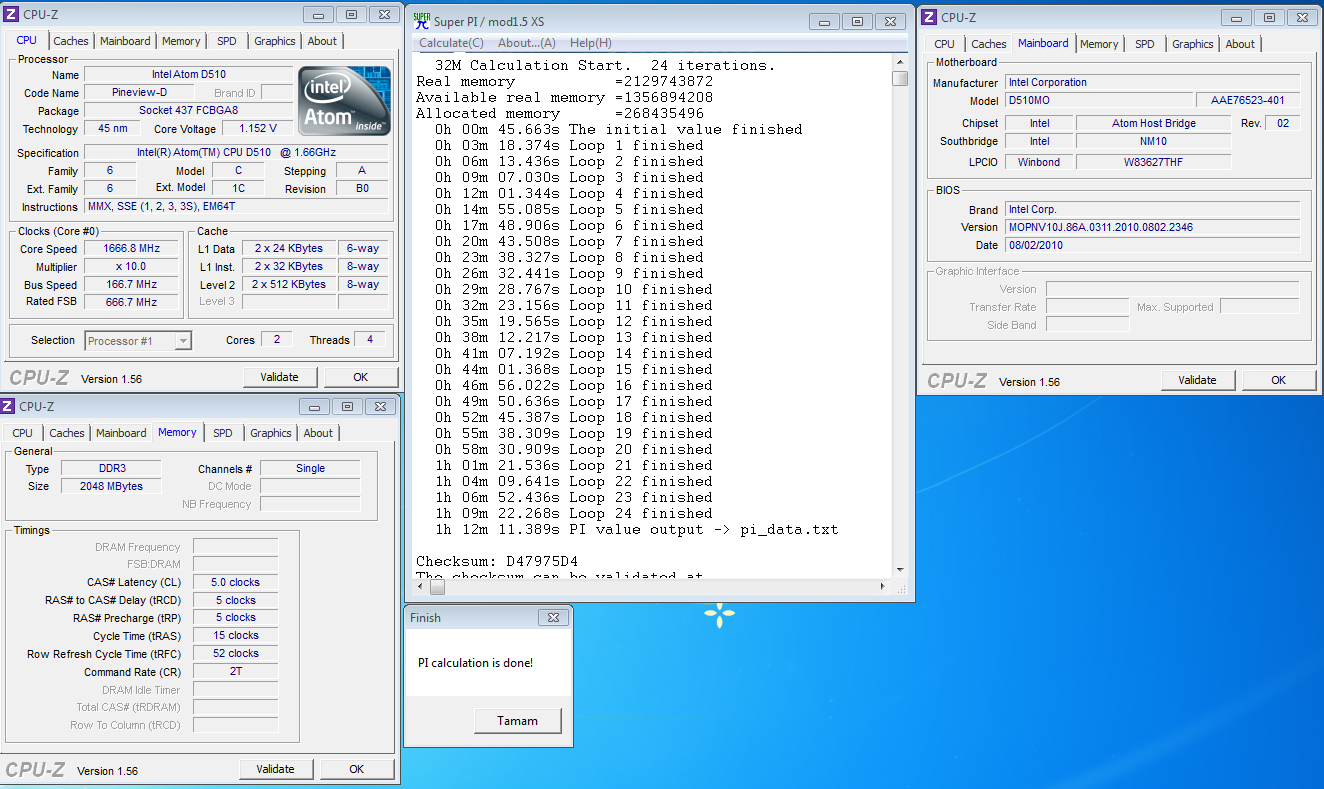Click OK in Memory CPU-Z window
1324x789 pixels.
point(357,769)
